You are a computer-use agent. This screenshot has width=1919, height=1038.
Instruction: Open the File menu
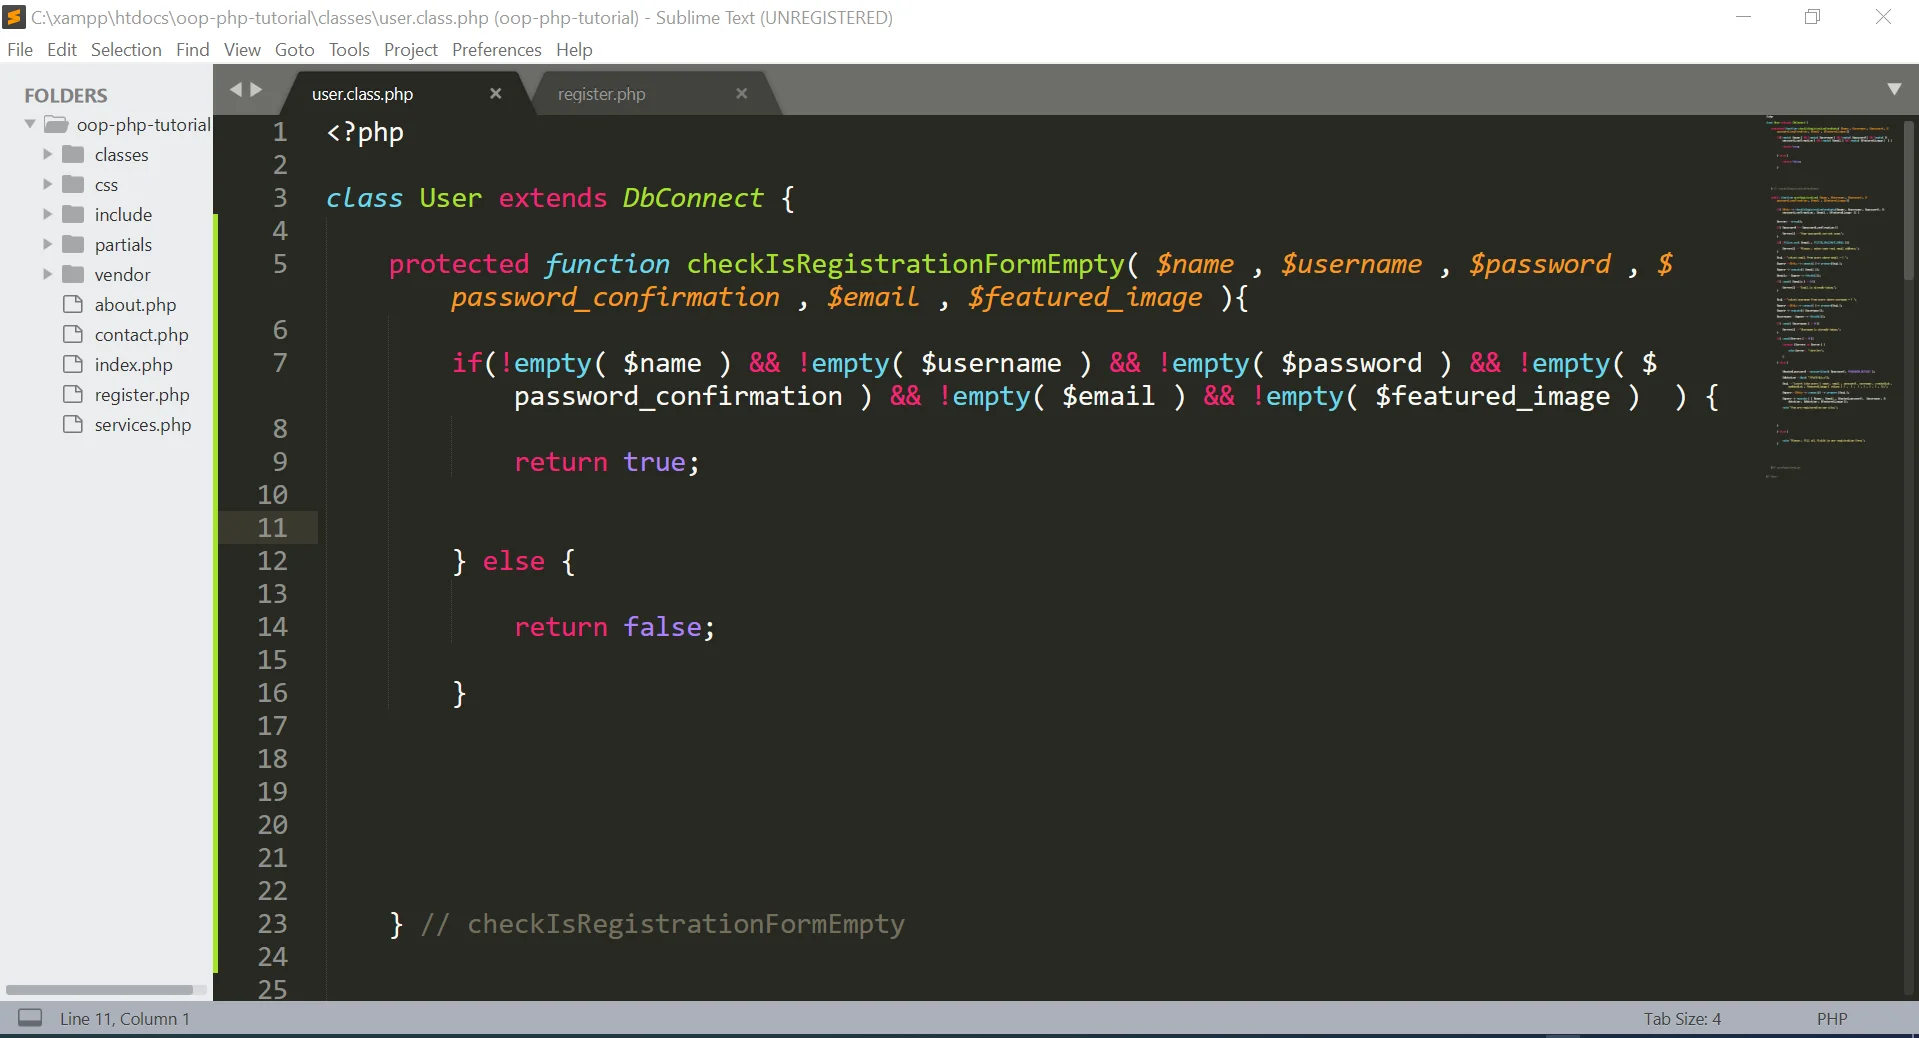(x=20, y=50)
